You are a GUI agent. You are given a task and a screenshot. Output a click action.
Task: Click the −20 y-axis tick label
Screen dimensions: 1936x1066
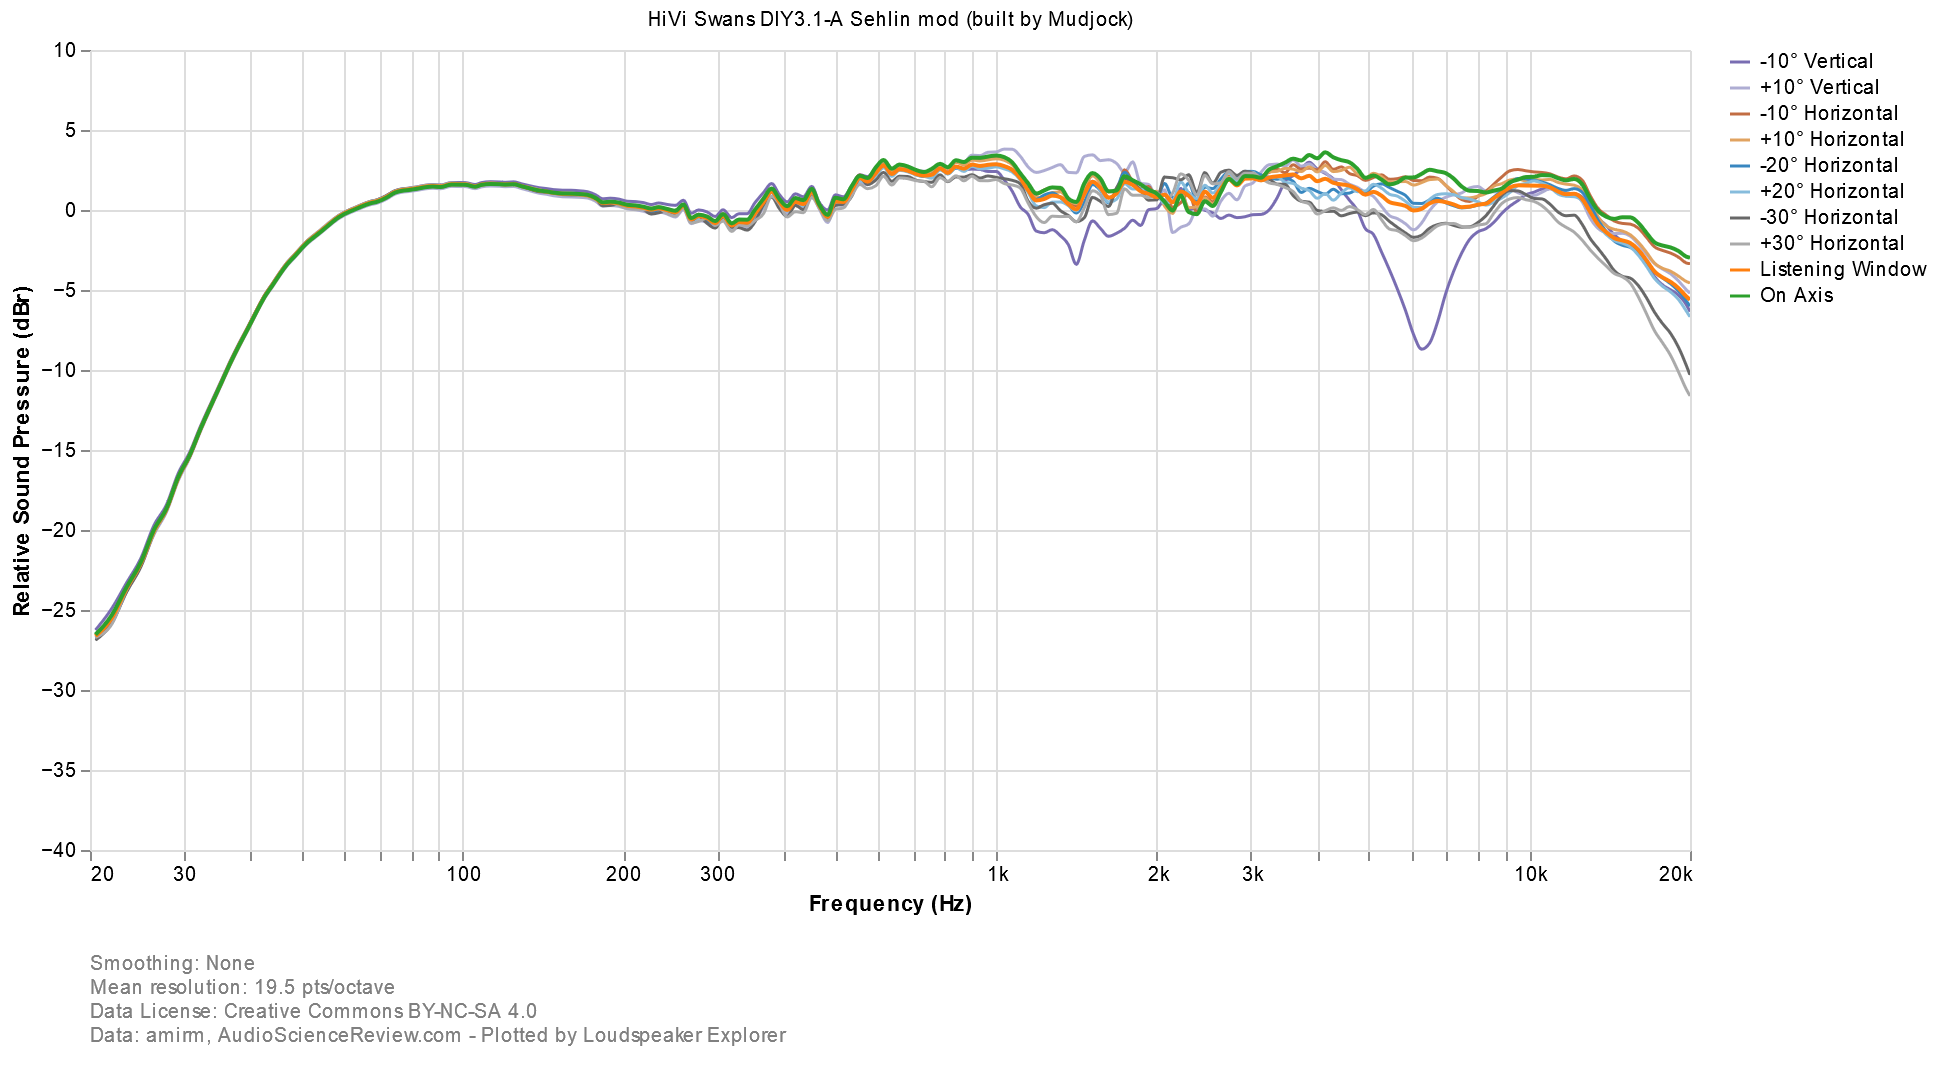(59, 530)
